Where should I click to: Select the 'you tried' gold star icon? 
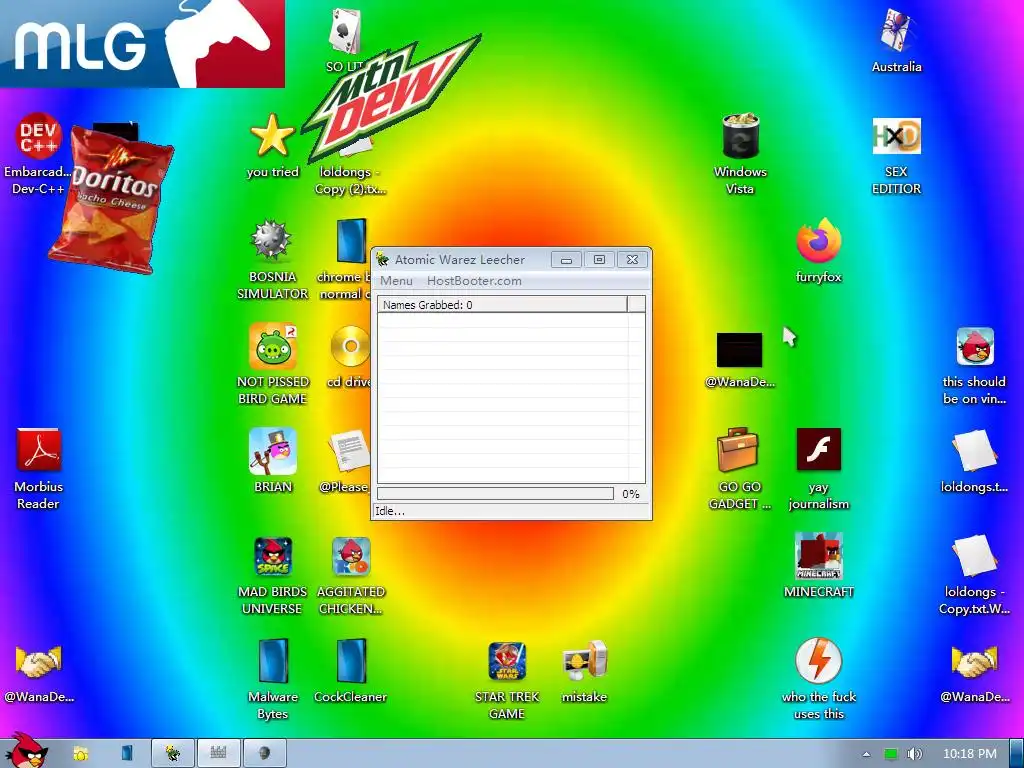272,146
